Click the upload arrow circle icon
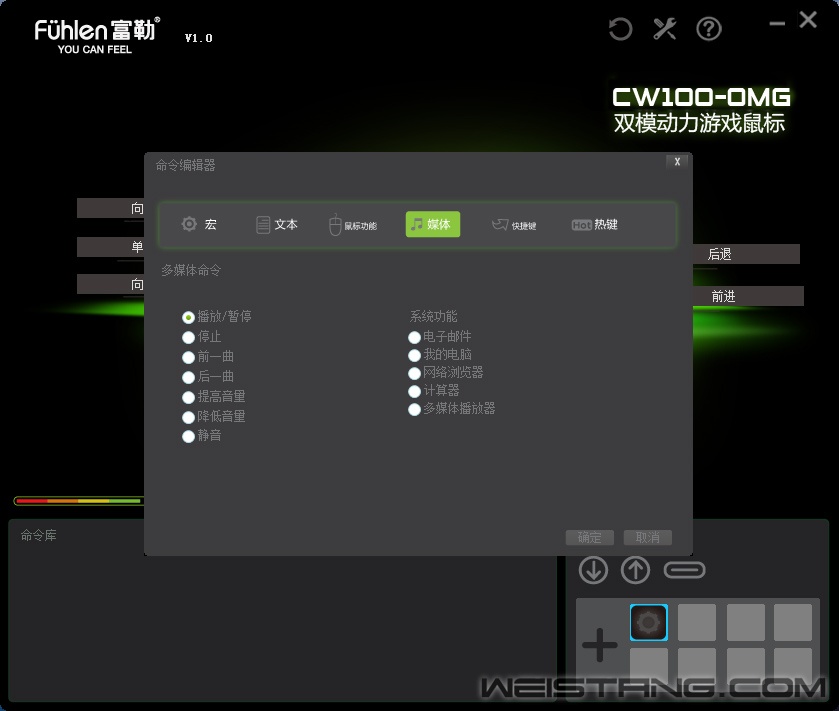 click(x=636, y=570)
